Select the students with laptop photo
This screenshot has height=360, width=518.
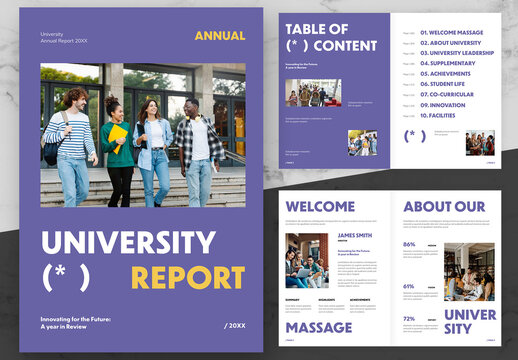pyautogui.click(x=307, y=261)
